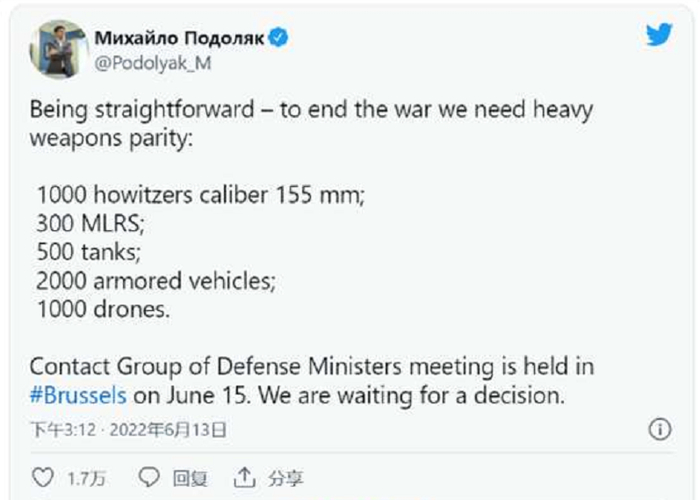Screen dimensions: 700x500
Task: Click the @Podolyak_M handle
Action: (x=153, y=62)
